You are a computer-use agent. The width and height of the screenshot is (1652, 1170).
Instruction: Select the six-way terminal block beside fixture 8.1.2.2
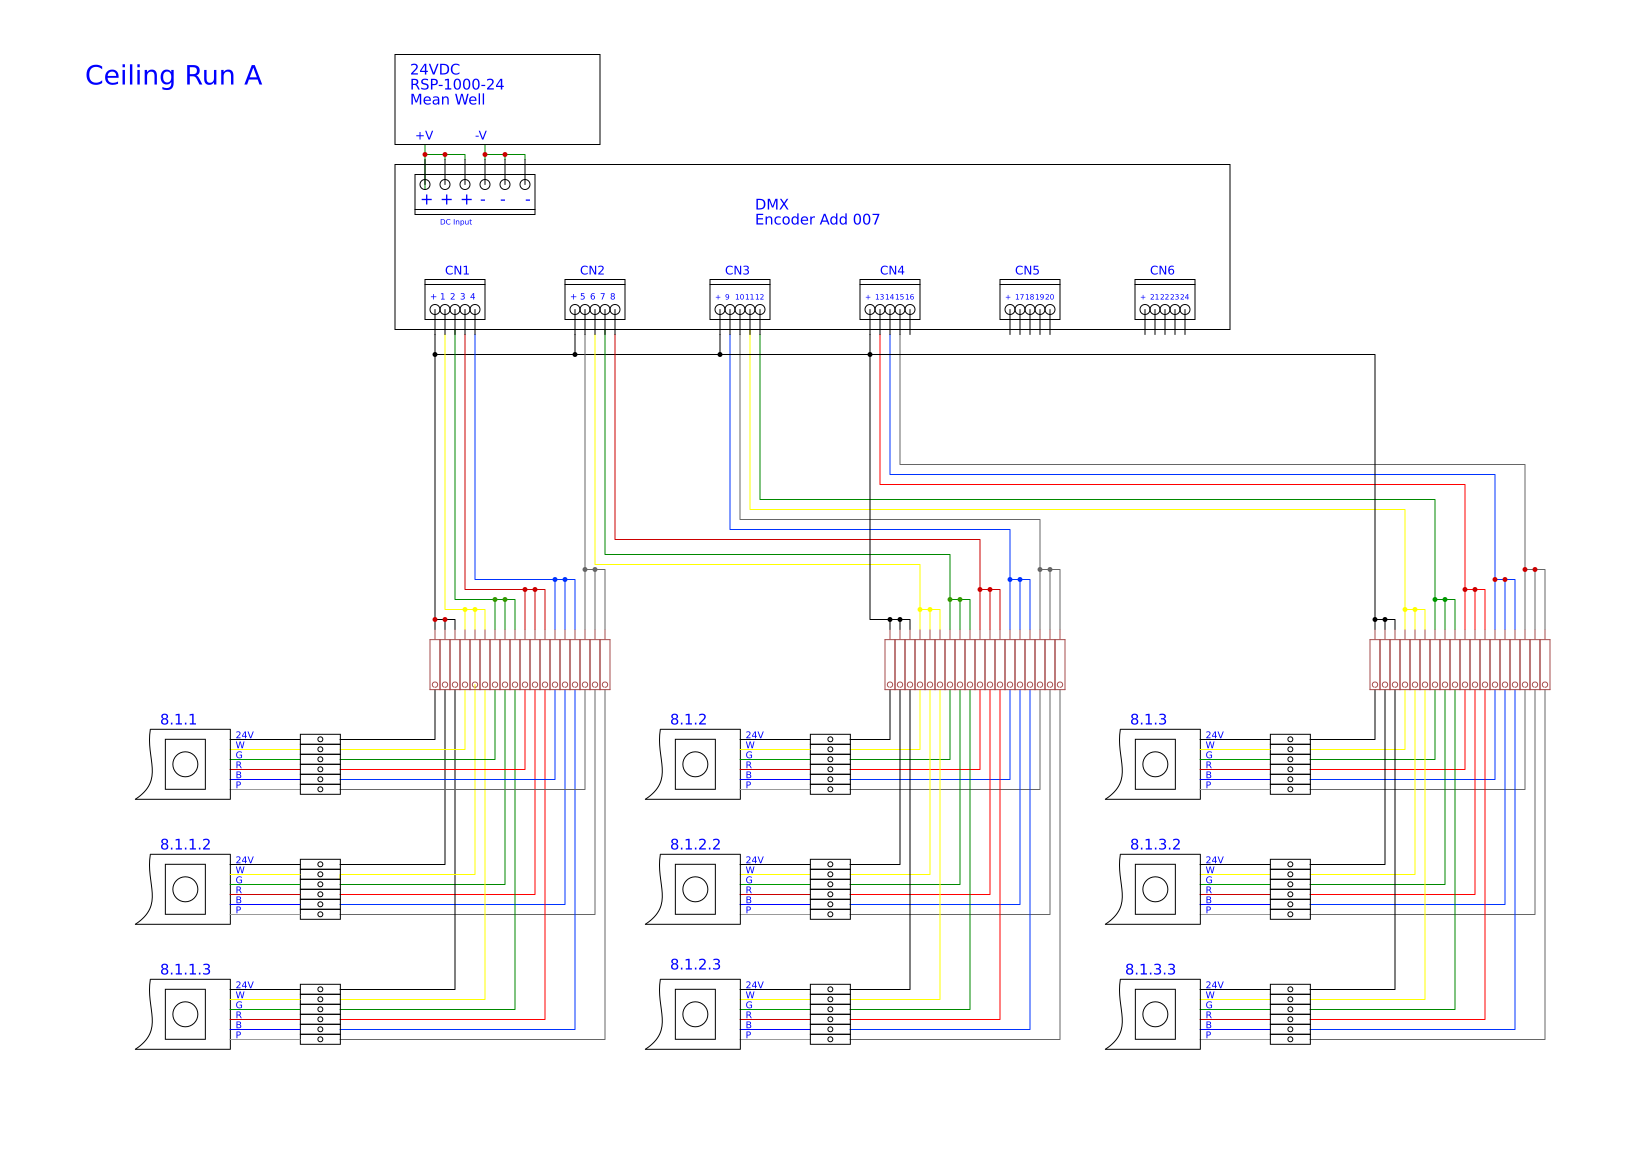tap(830, 890)
